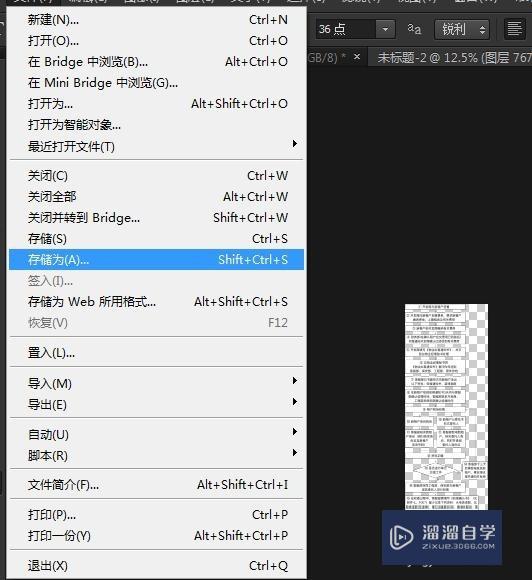The height and width of the screenshot is (580, 532).
Task: Choose 打印(P)... menu item
Action: [156, 515]
